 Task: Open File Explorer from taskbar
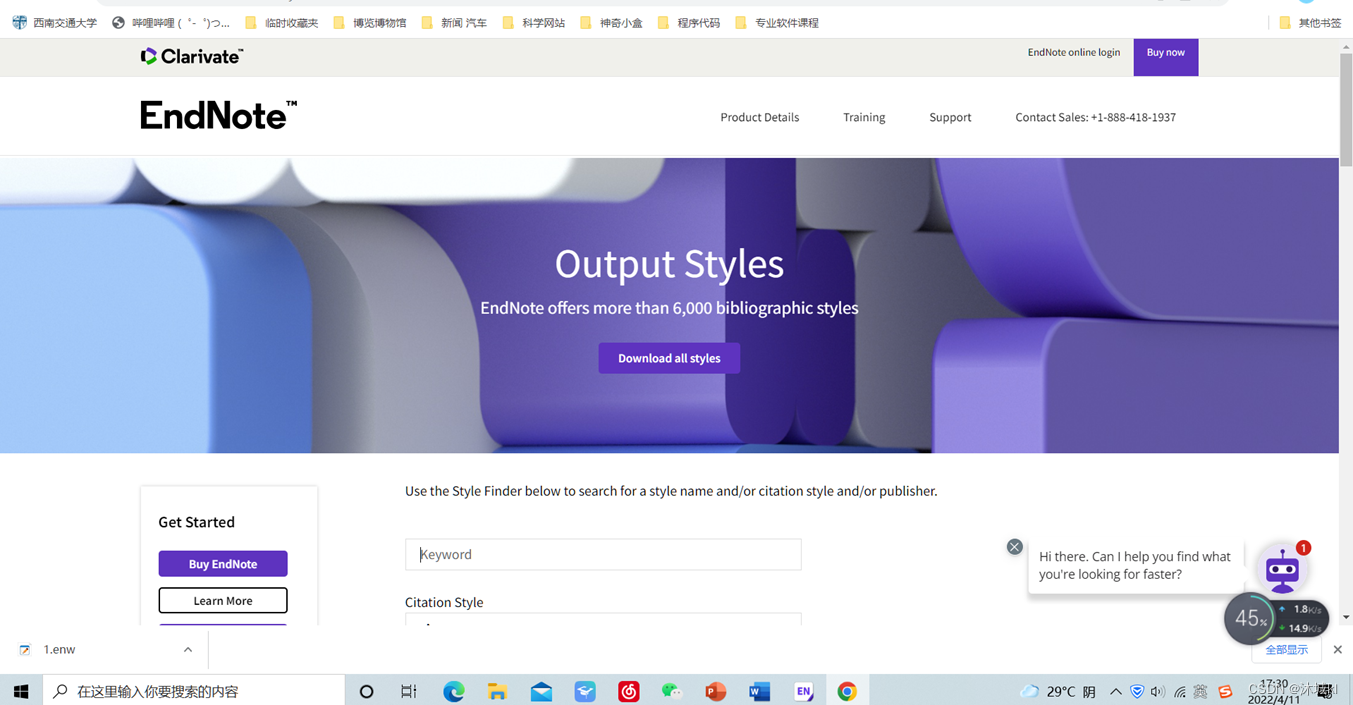(497, 691)
